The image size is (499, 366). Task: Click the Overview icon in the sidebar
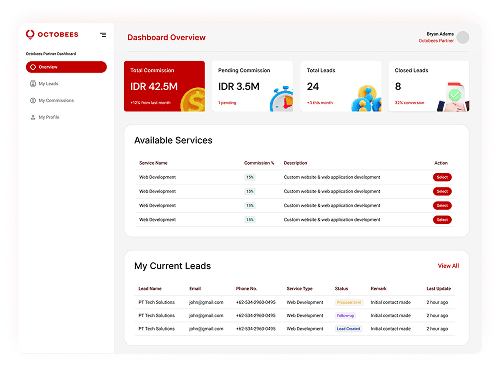pos(33,67)
